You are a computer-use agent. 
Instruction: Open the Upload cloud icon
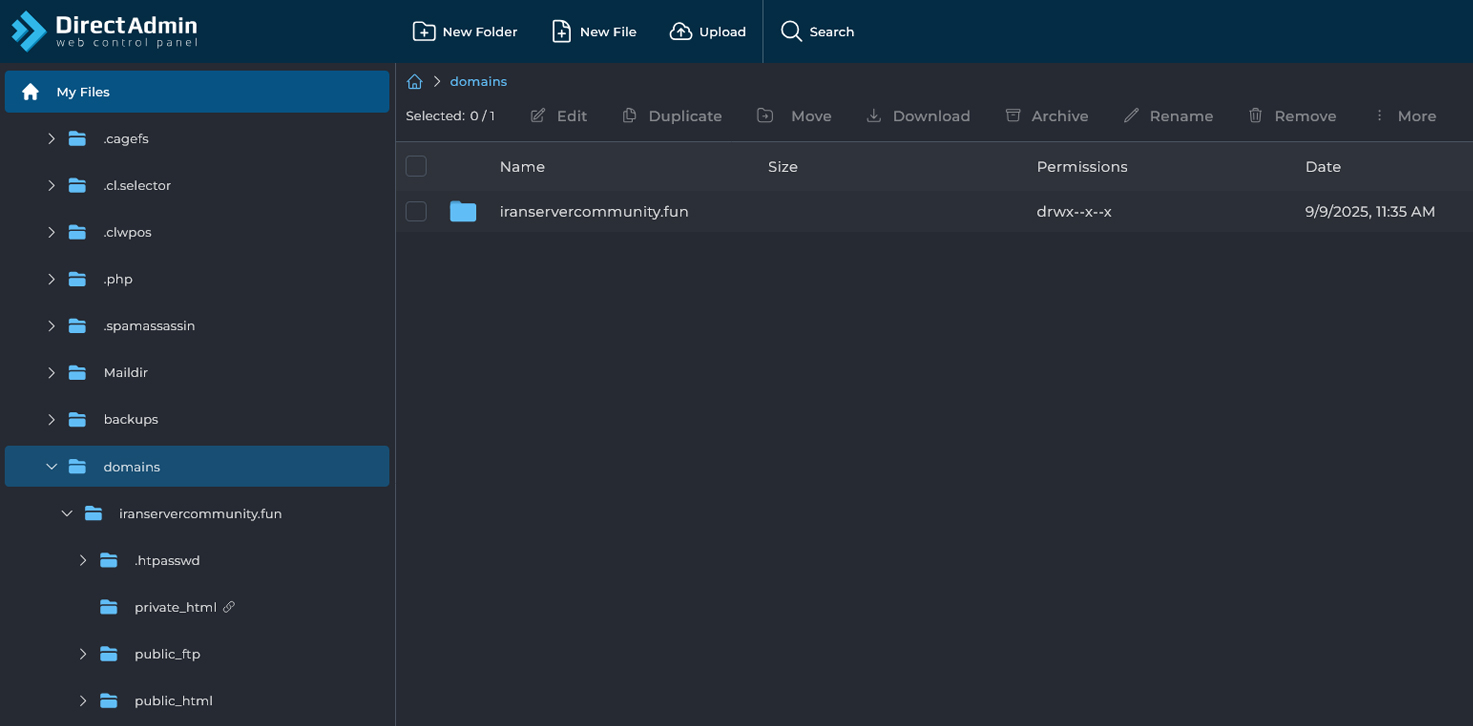[681, 32]
